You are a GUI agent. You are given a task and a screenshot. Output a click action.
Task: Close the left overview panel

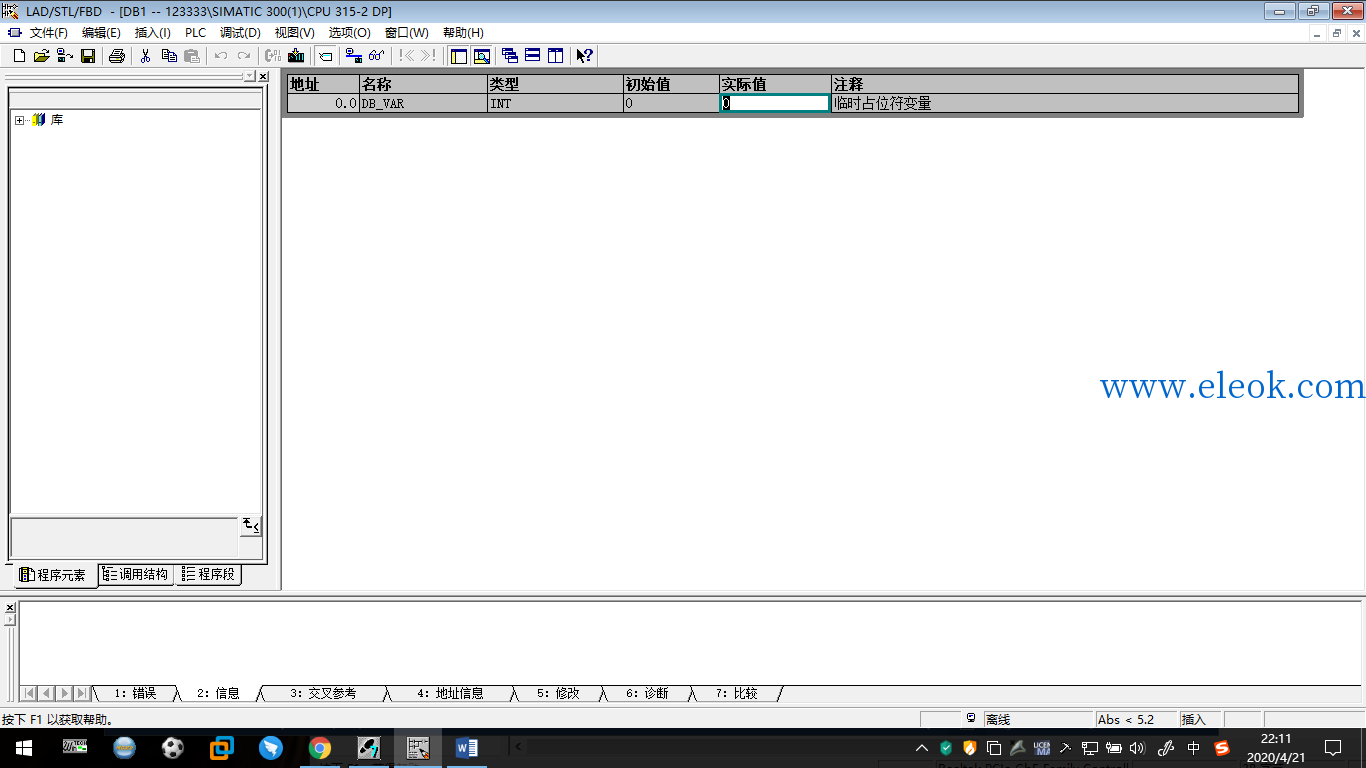coord(263,77)
